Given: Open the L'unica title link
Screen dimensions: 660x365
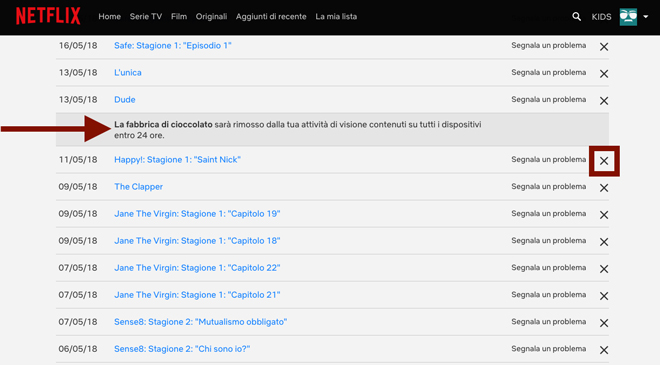Looking at the screenshot, I should (x=128, y=72).
